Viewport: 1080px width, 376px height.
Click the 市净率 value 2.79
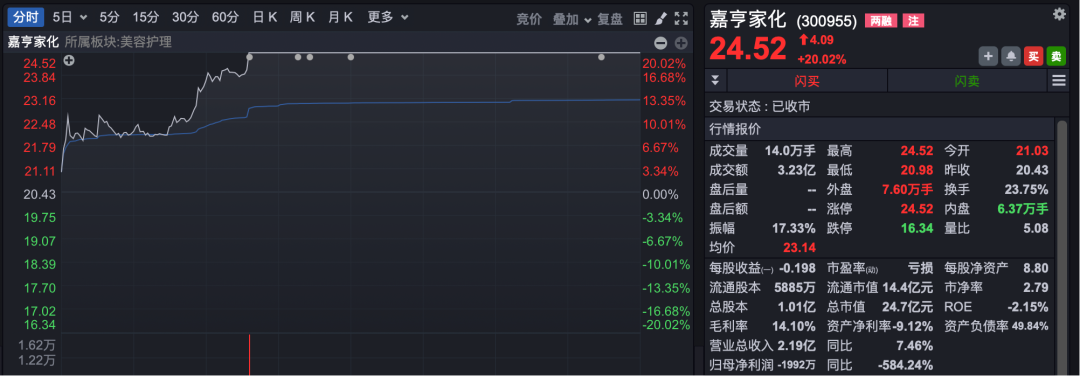(x=1036, y=287)
